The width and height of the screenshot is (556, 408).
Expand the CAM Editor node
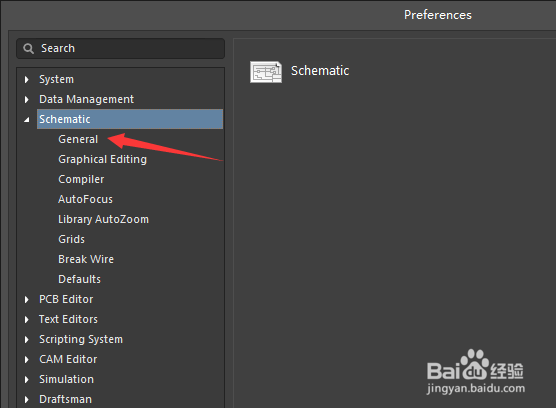27,359
